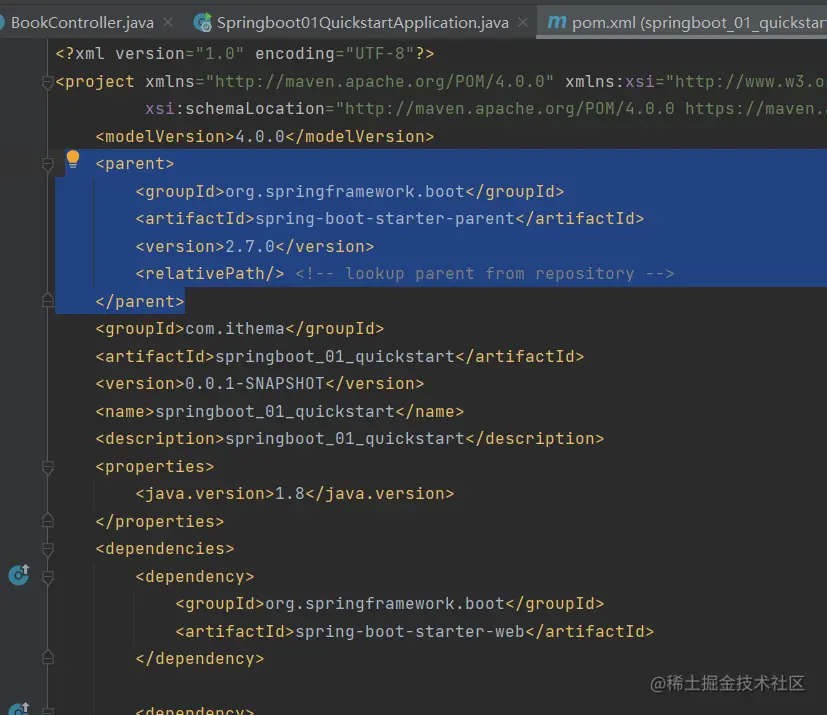Collapse the project element fold marker
827x715 pixels.
[47, 82]
